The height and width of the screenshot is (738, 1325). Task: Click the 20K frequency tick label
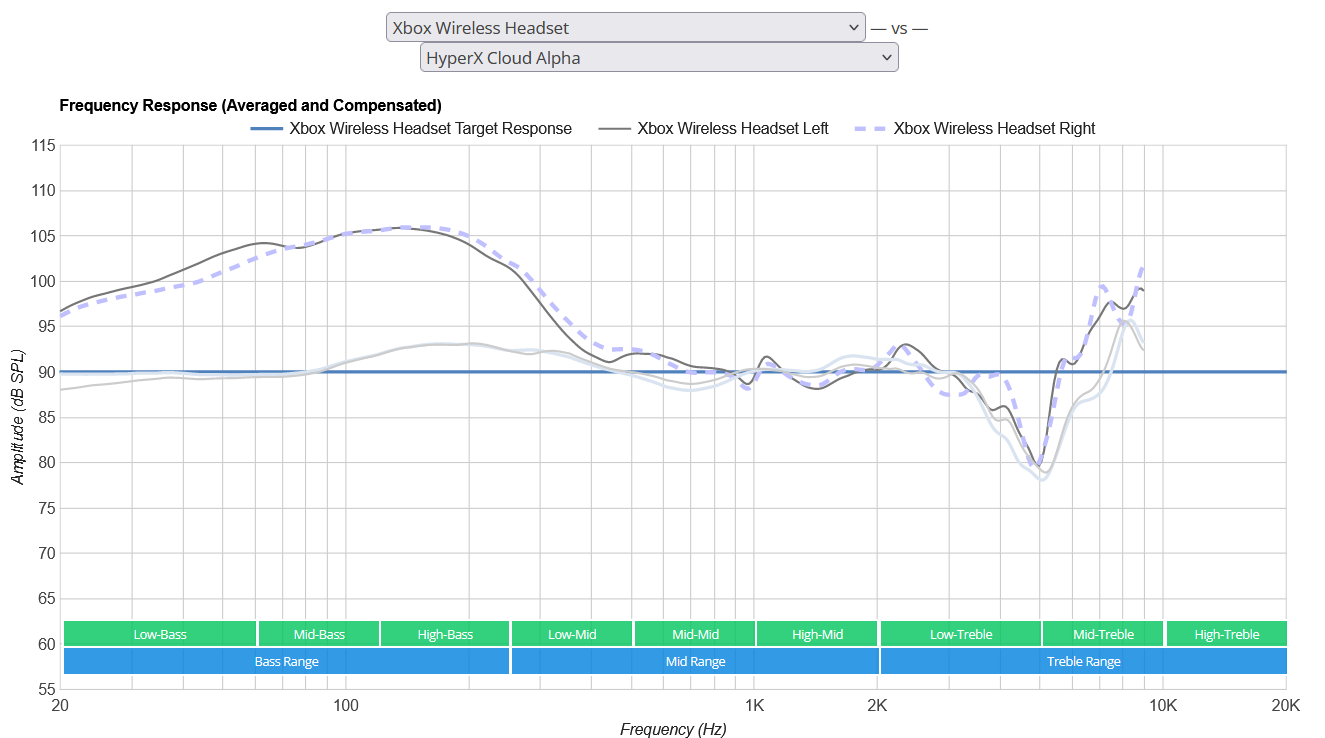point(1285,705)
